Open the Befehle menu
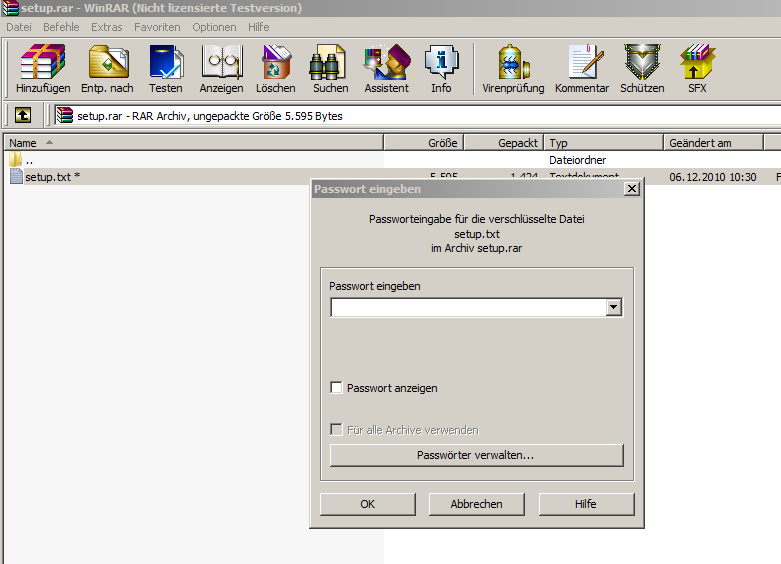 pyautogui.click(x=61, y=27)
